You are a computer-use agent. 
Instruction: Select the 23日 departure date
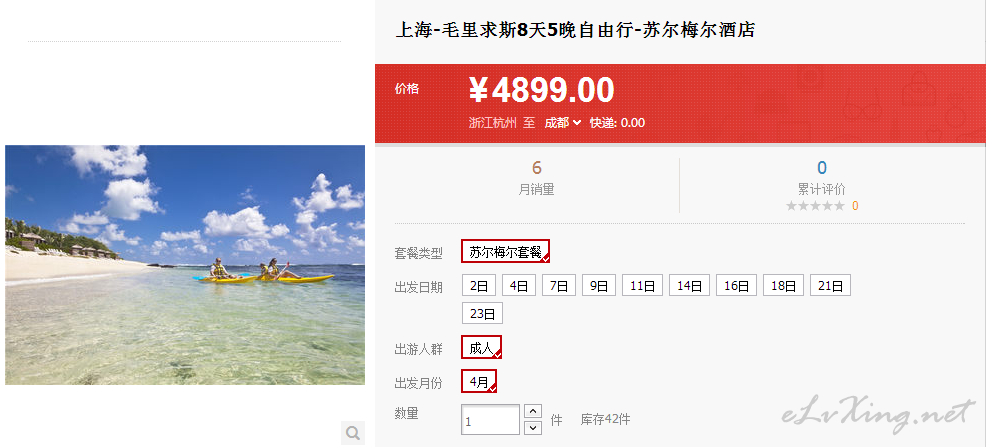point(482,313)
